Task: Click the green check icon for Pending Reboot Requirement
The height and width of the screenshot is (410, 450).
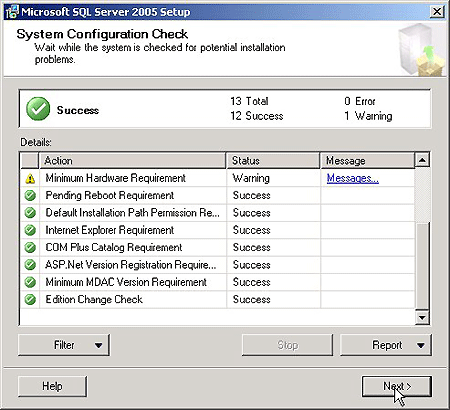Action: pos(30,195)
